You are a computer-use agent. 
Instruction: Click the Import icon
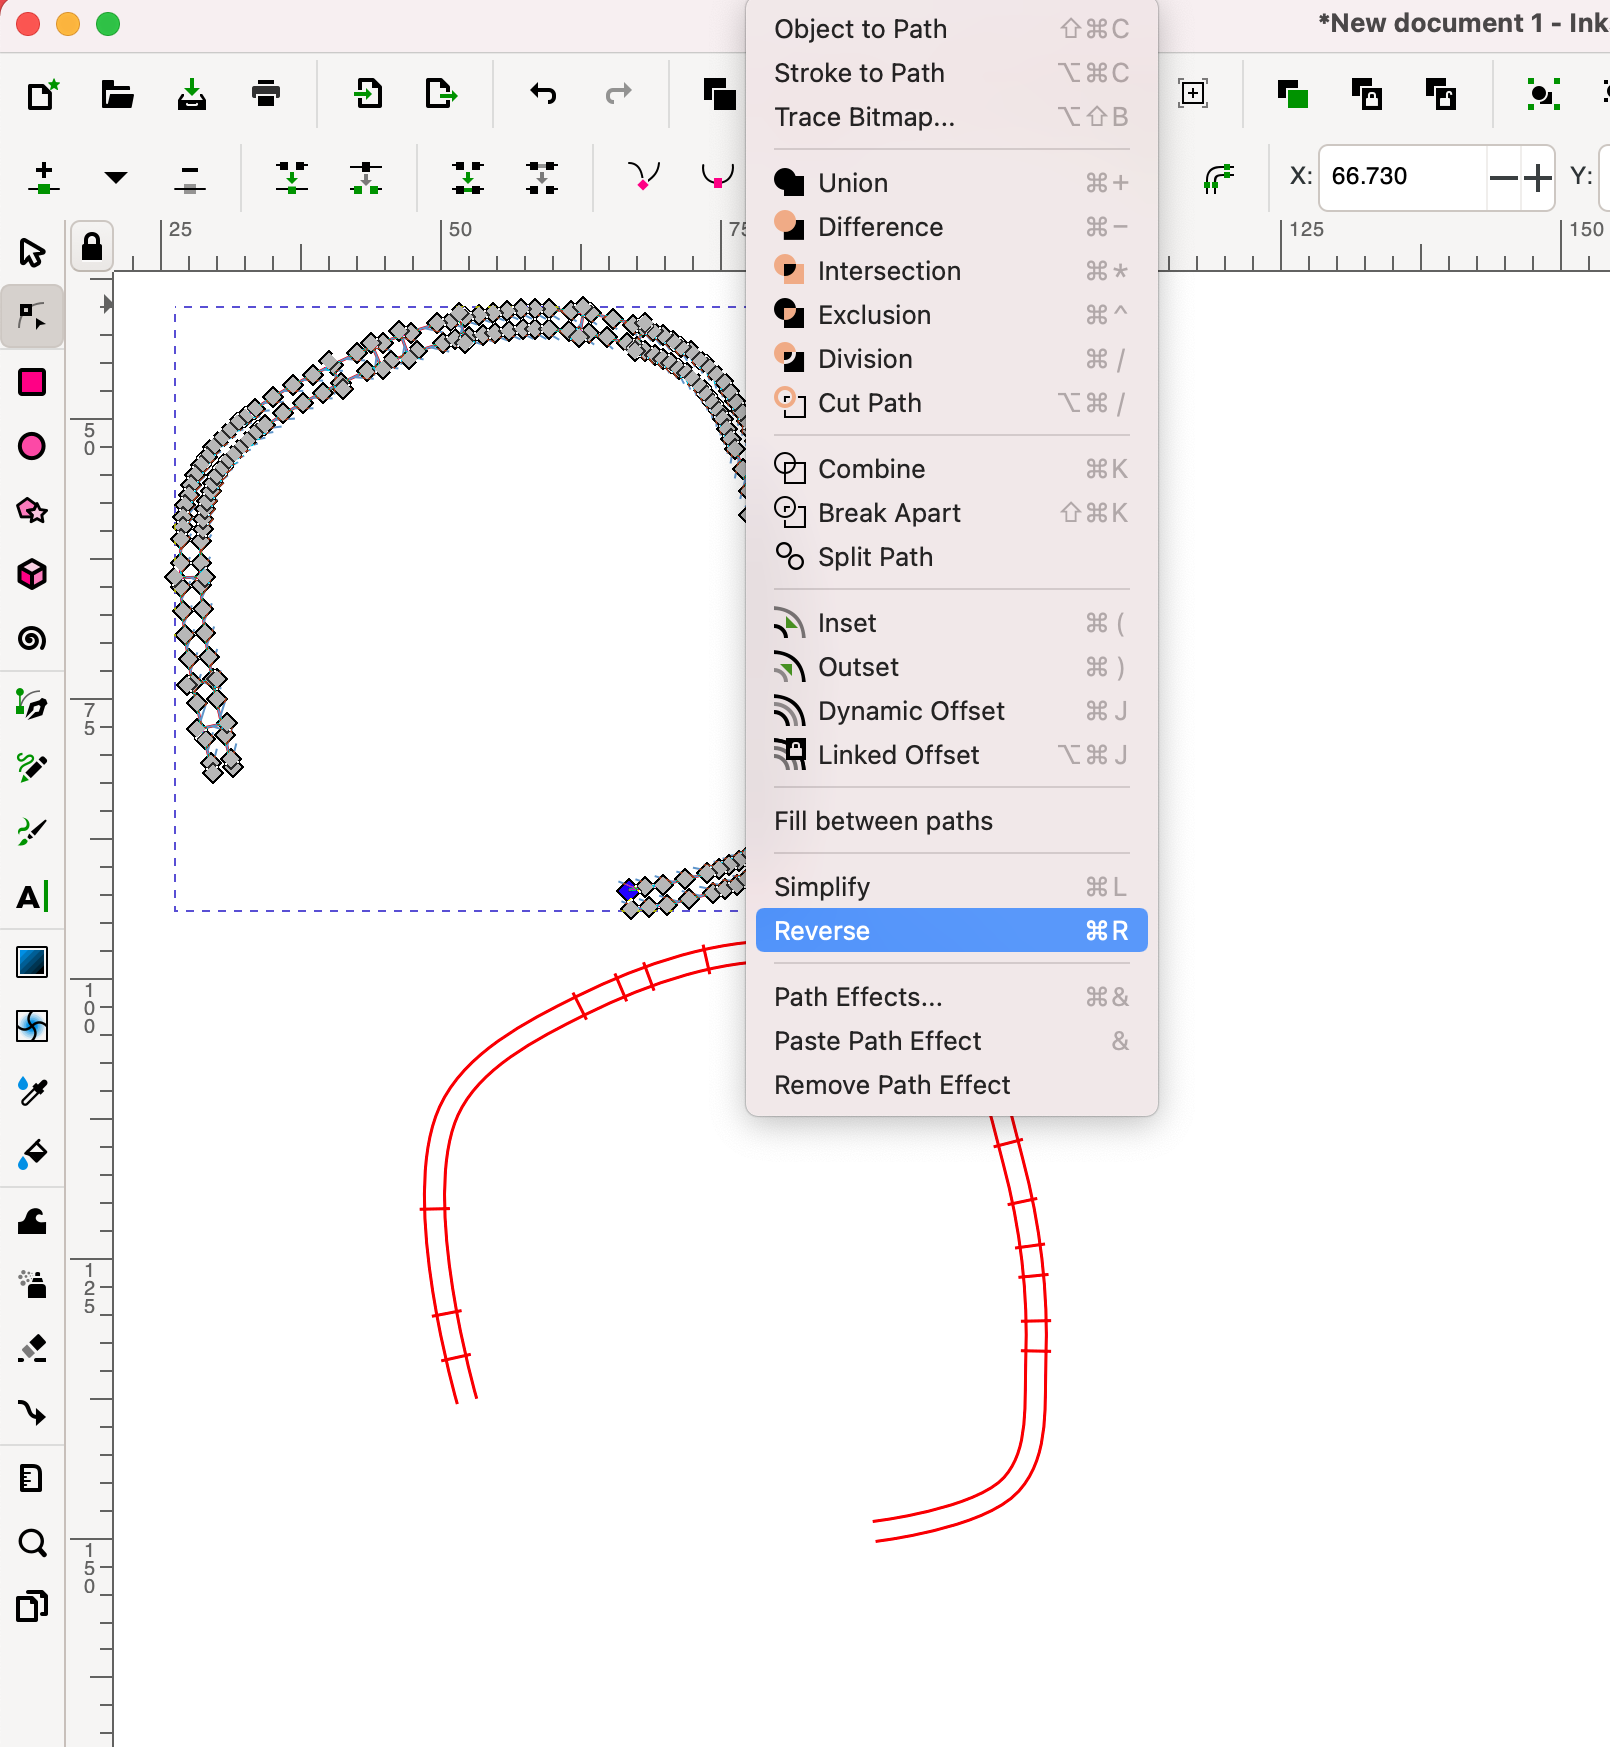[368, 94]
